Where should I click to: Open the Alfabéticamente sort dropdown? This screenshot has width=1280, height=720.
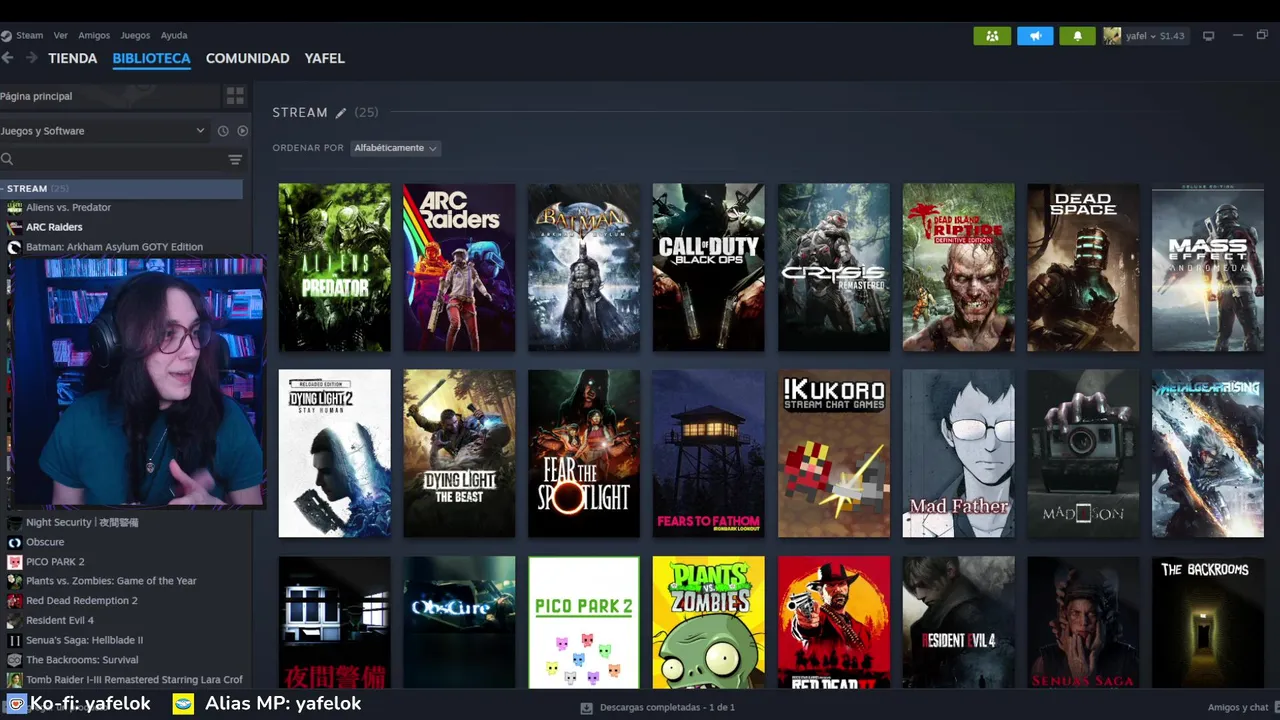pos(395,148)
